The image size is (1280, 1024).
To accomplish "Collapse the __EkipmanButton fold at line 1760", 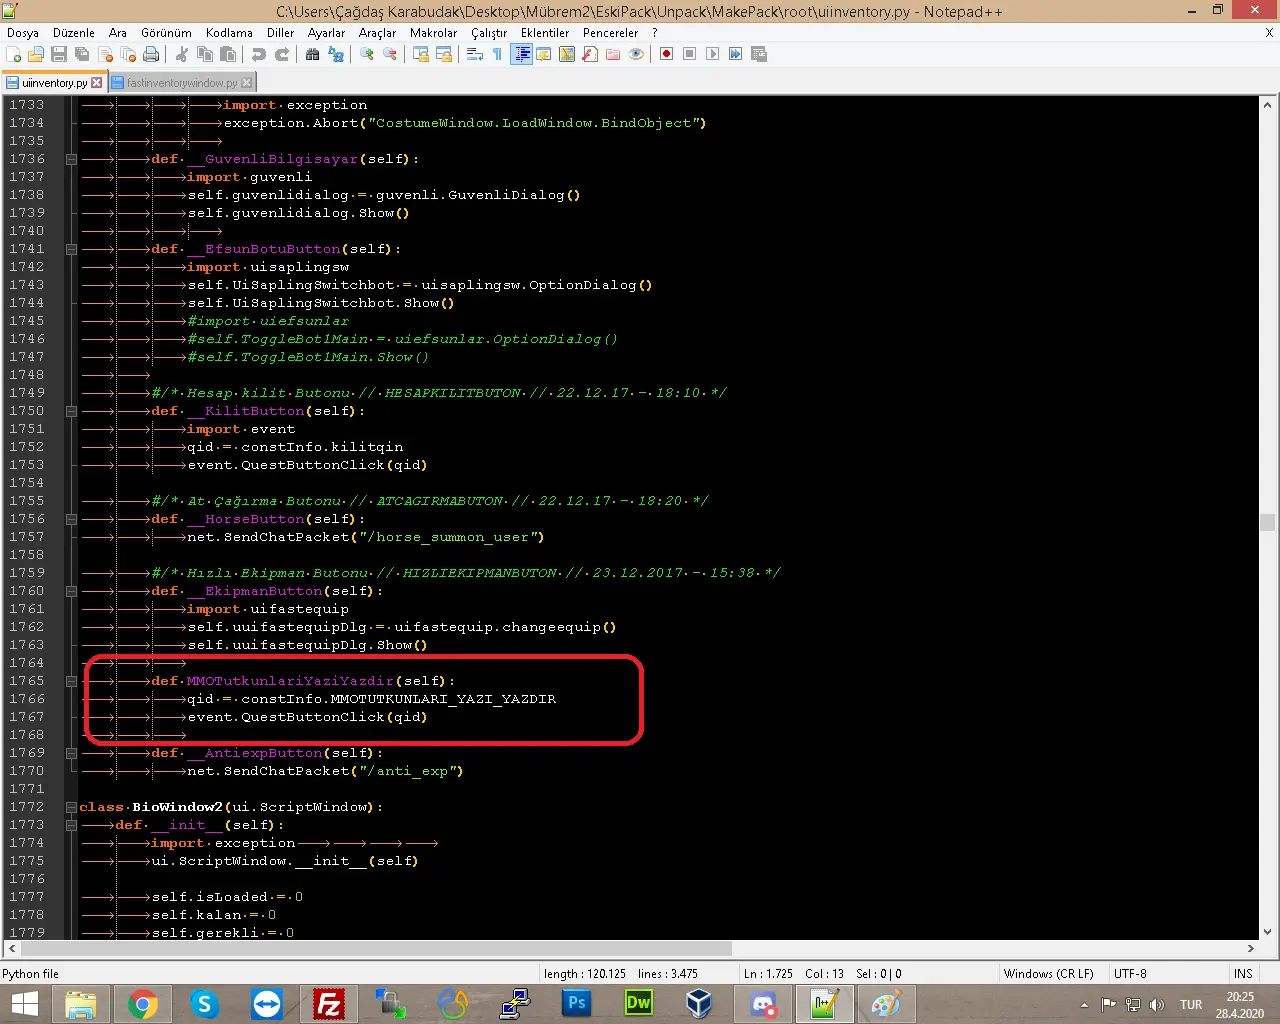I will [71, 591].
